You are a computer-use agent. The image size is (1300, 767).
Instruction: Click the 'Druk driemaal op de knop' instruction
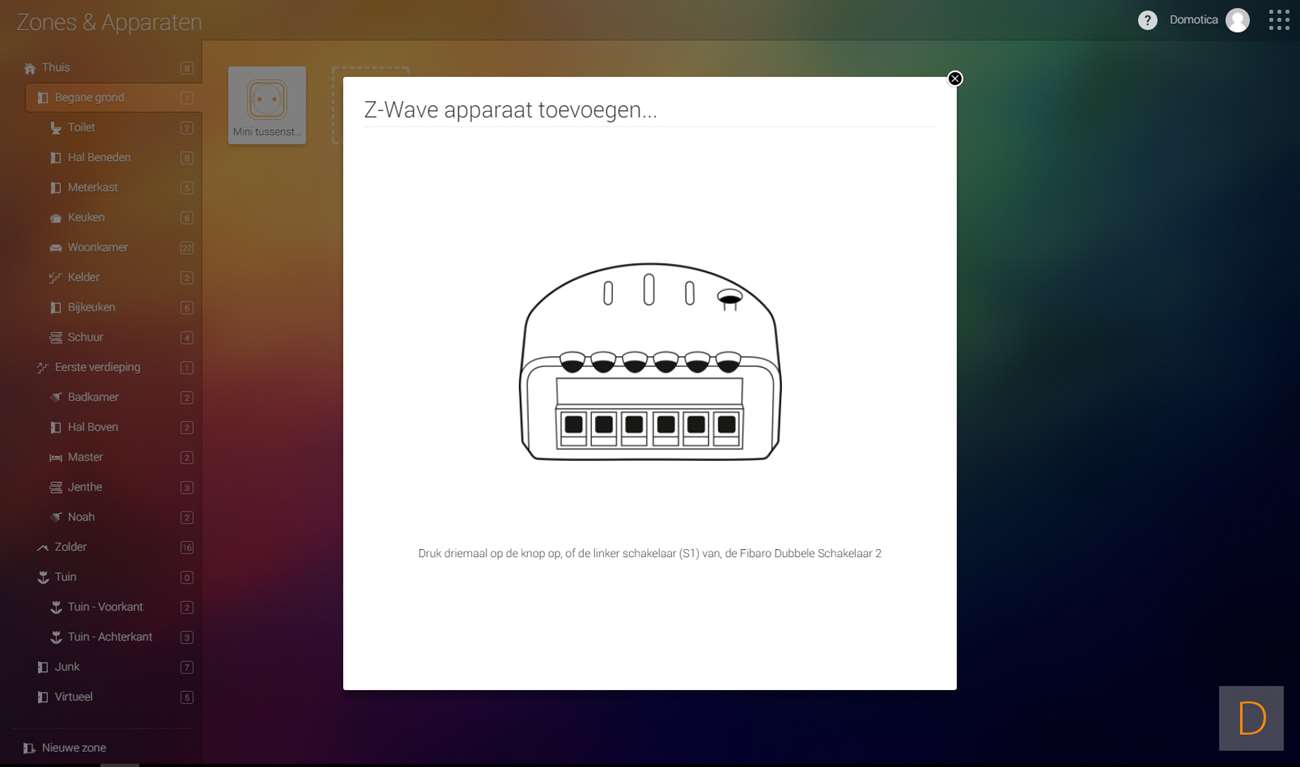tap(650, 553)
